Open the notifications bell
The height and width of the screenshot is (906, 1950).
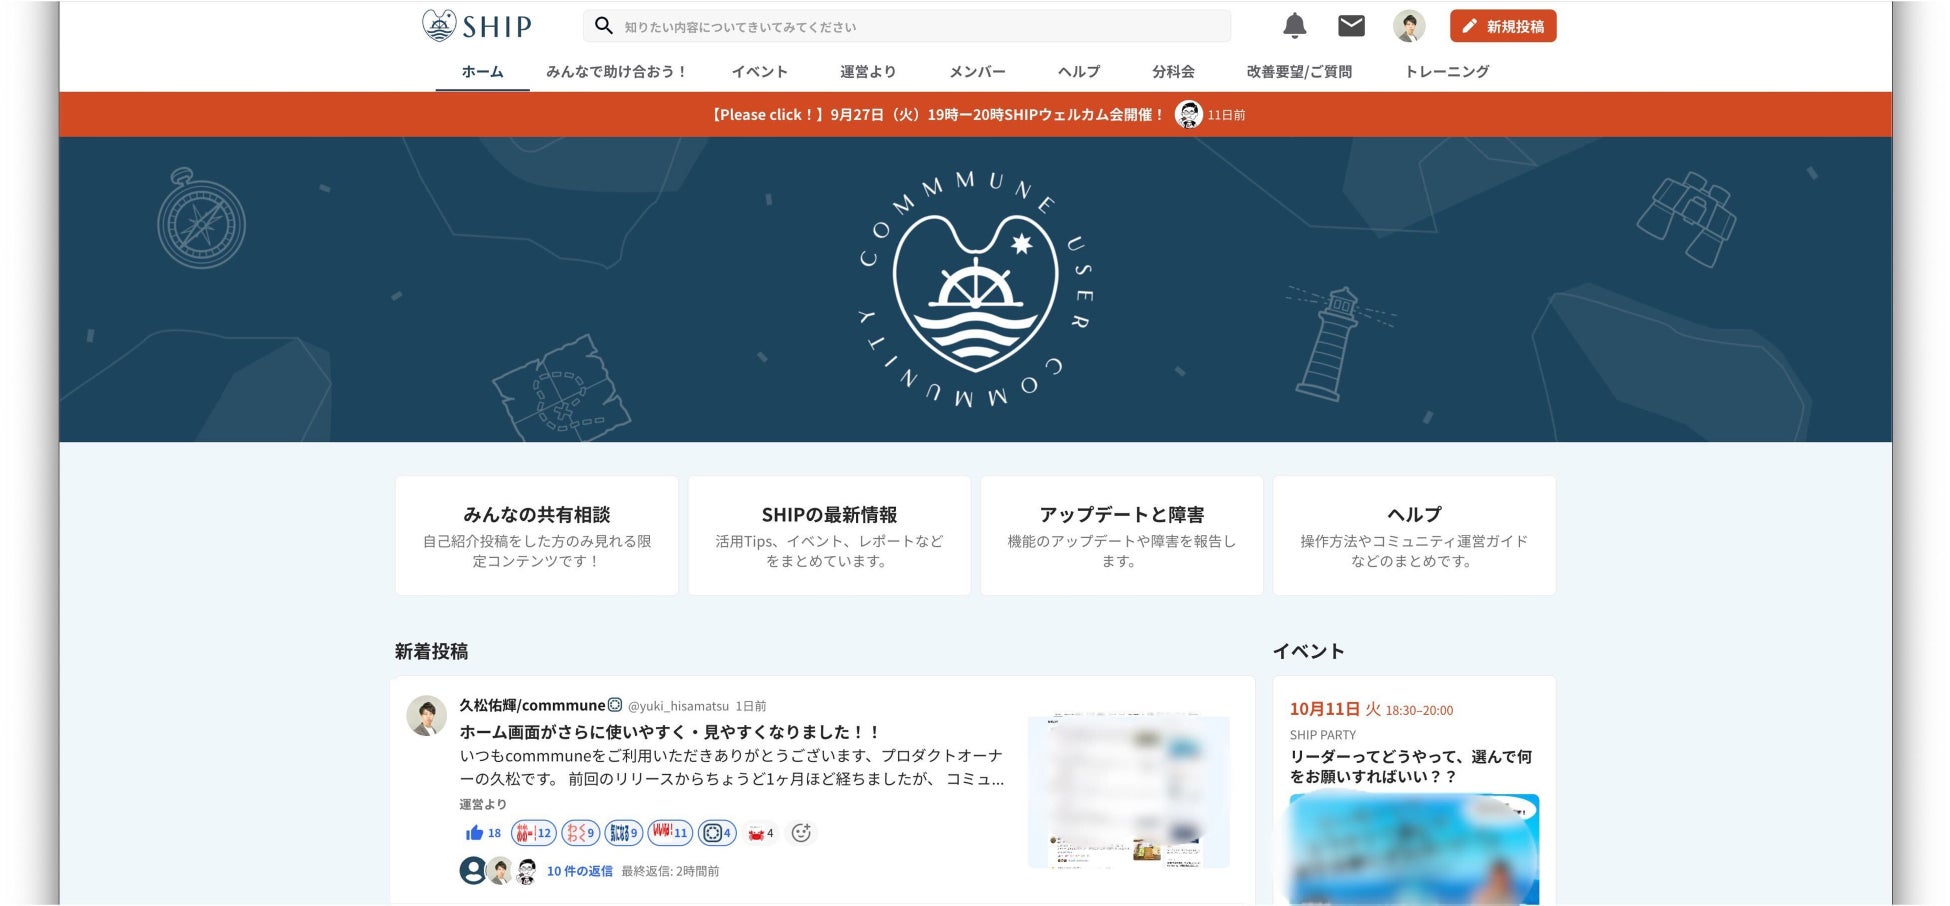point(1294,26)
